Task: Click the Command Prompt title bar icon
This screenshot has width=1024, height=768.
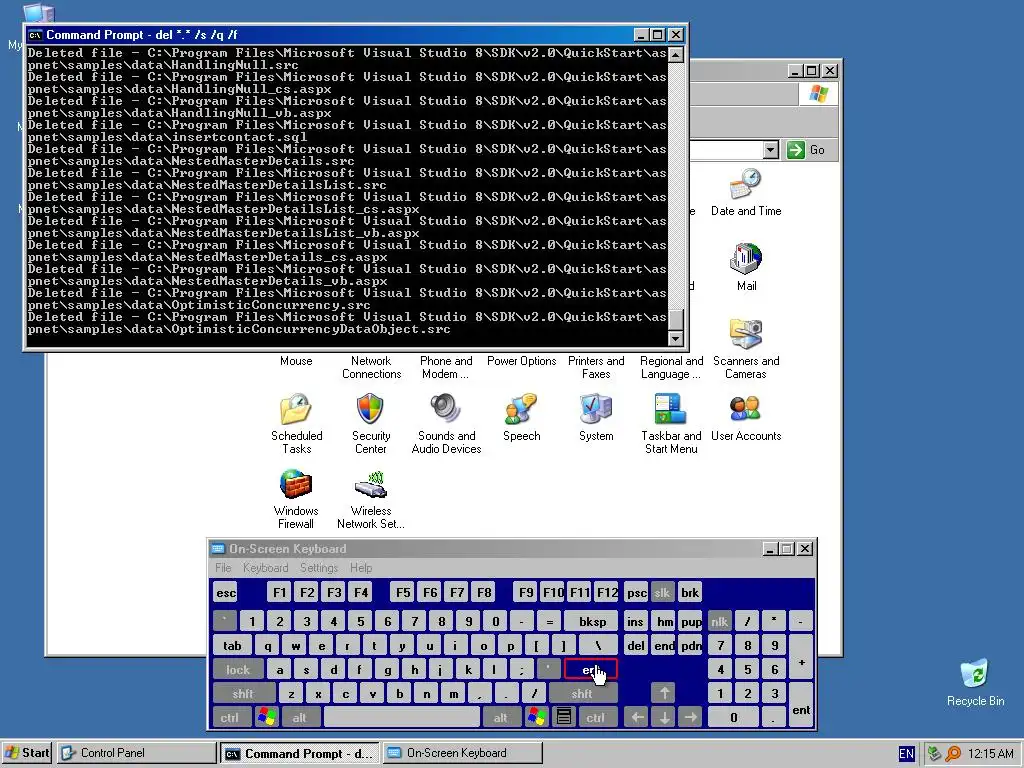Action: (35, 35)
